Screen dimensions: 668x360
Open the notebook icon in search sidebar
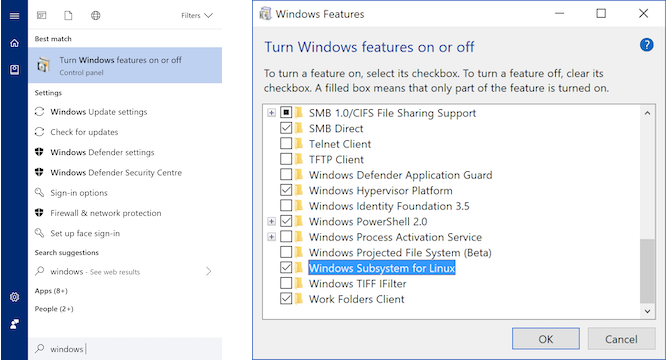coord(14,70)
